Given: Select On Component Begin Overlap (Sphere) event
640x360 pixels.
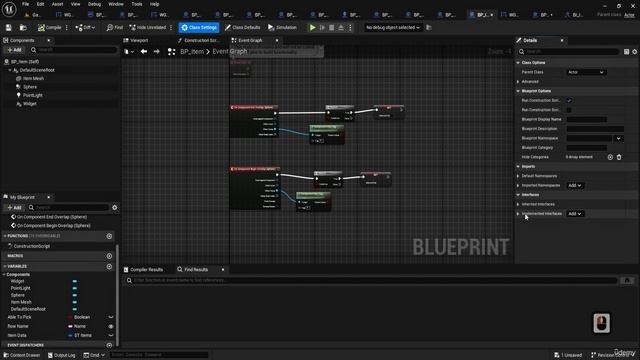Looking at the screenshot, I should (x=53, y=226).
